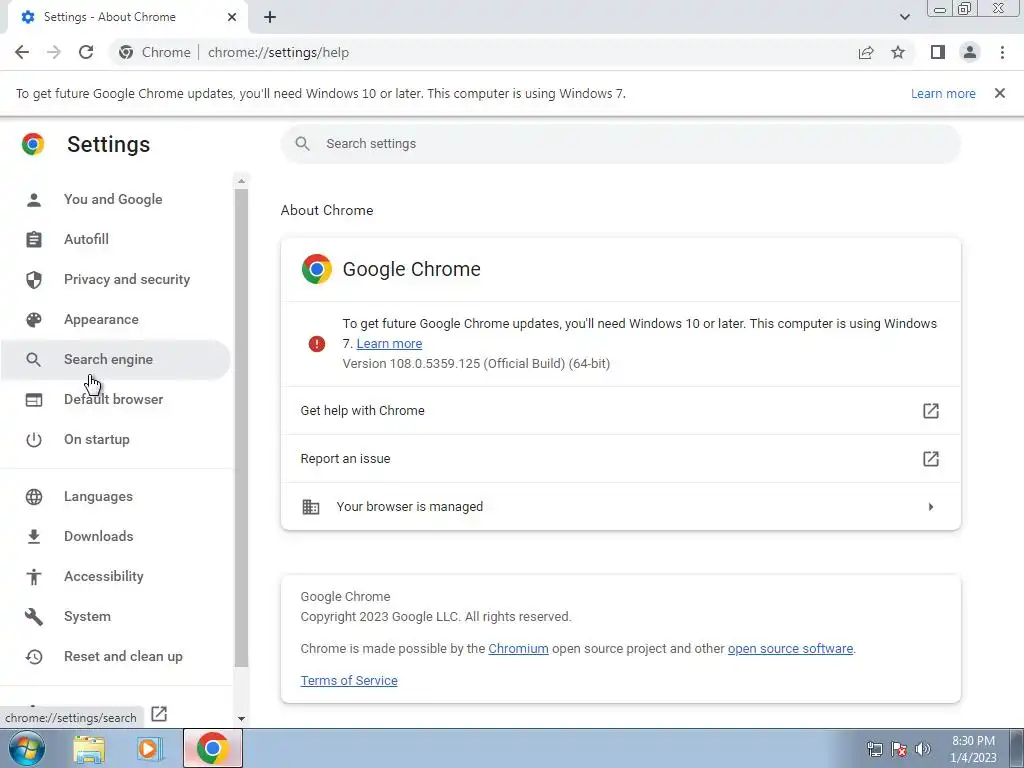Expand Your browser is managed
This screenshot has height=768, width=1024.
[x=620, y=507]
